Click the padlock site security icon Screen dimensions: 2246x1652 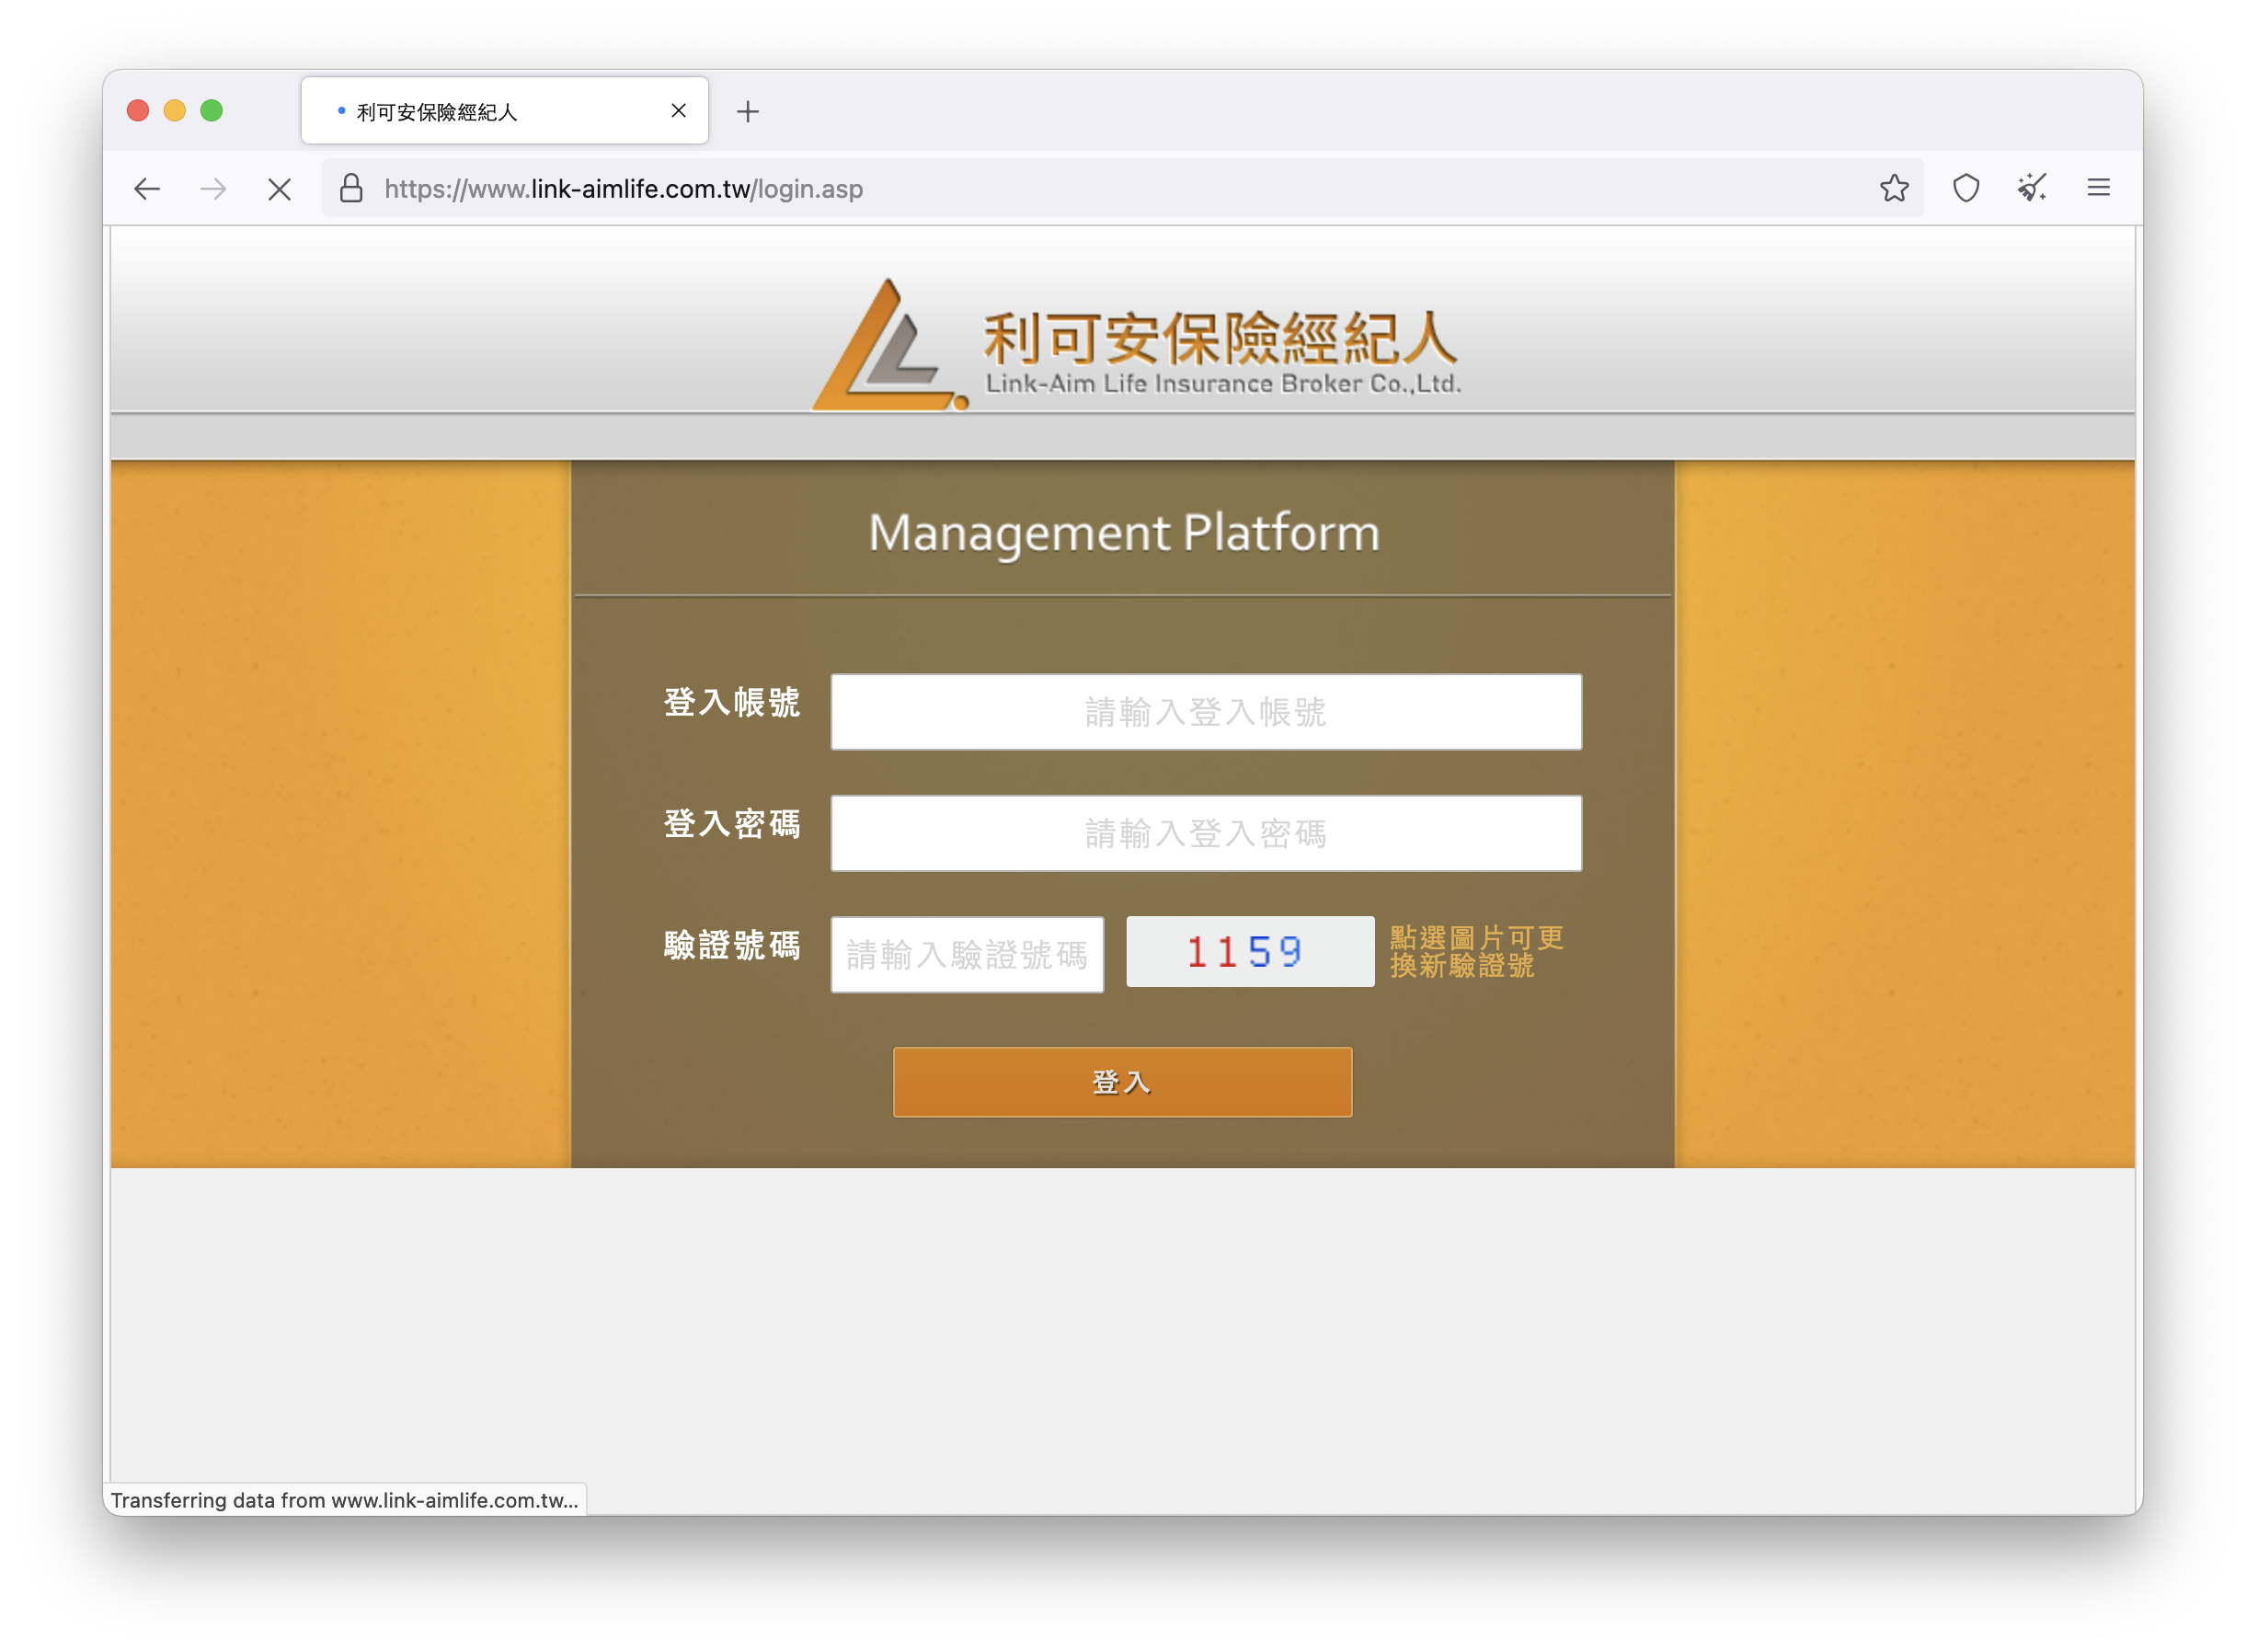(x=351, y=188)
